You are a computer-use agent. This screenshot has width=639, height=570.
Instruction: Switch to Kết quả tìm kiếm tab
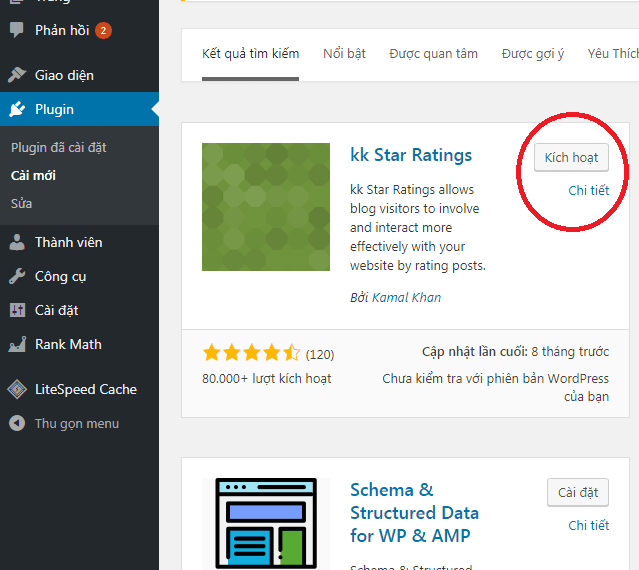pyautogui.click(x=251, y=54)
